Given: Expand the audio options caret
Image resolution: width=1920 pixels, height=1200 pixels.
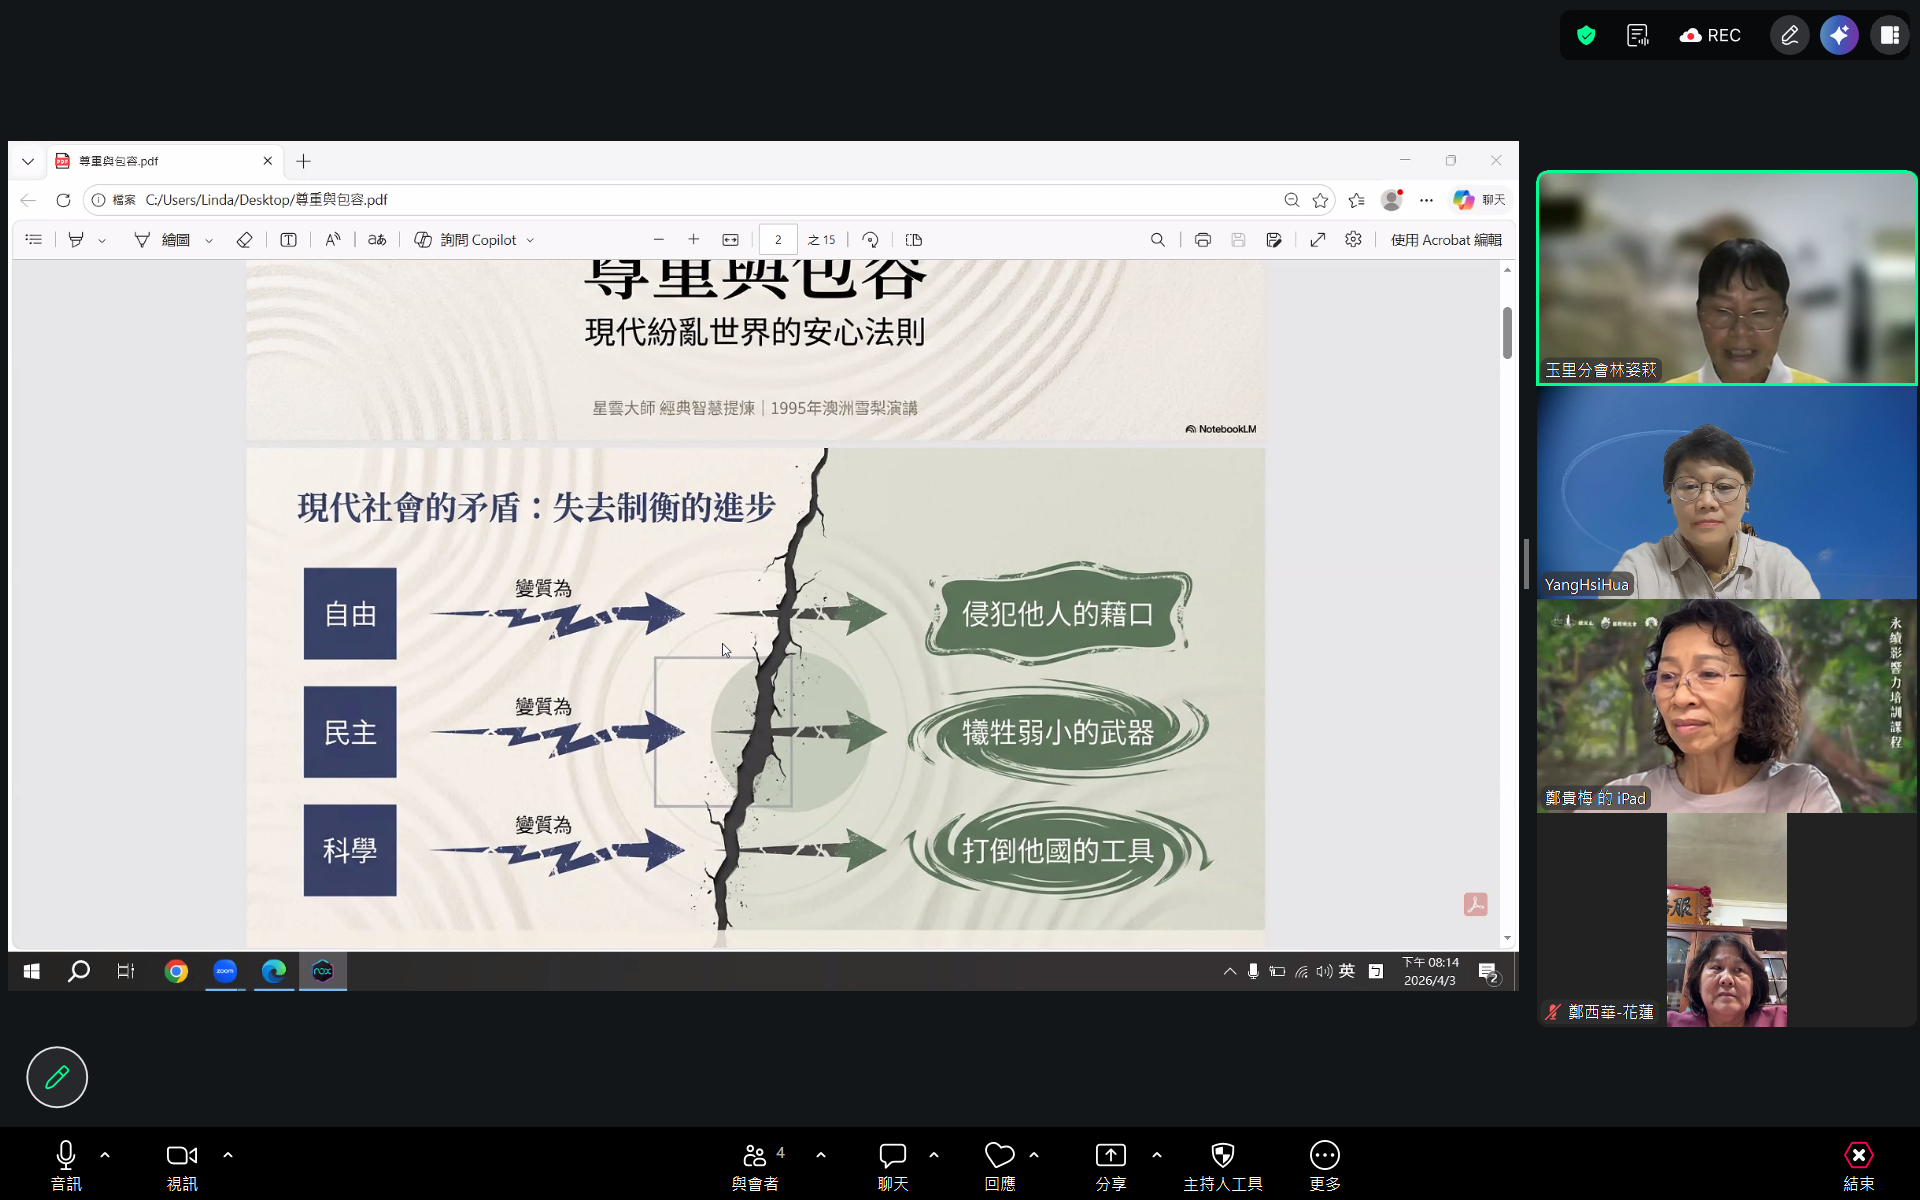Looking at the screenshot, I should 105,1155.
